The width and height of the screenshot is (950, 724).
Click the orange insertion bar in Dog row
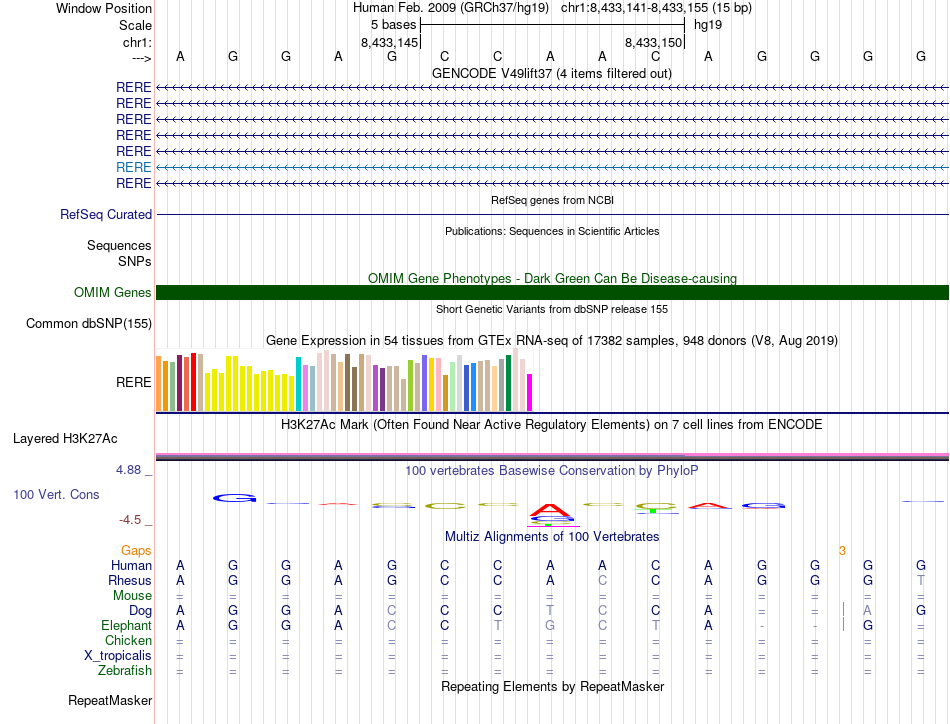pos(843,609)
